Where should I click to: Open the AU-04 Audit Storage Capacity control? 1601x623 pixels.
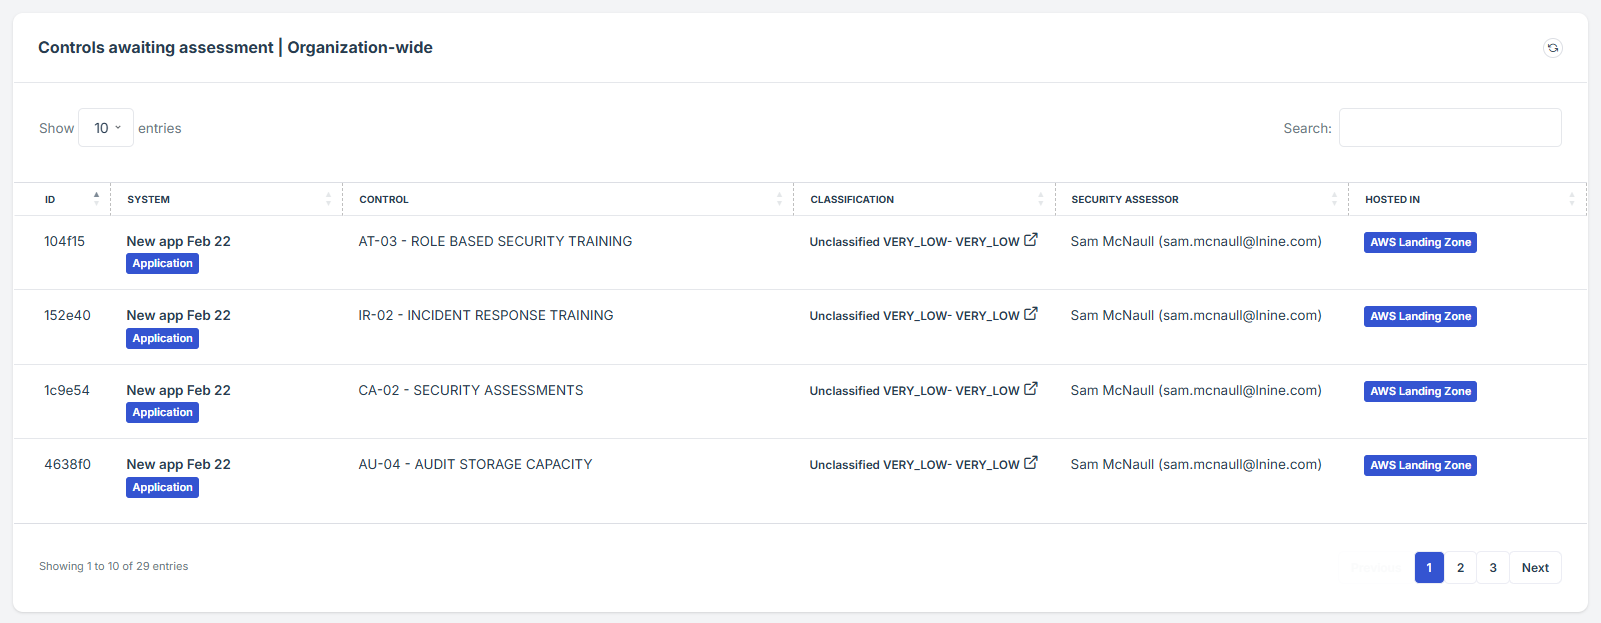[475, 464]
